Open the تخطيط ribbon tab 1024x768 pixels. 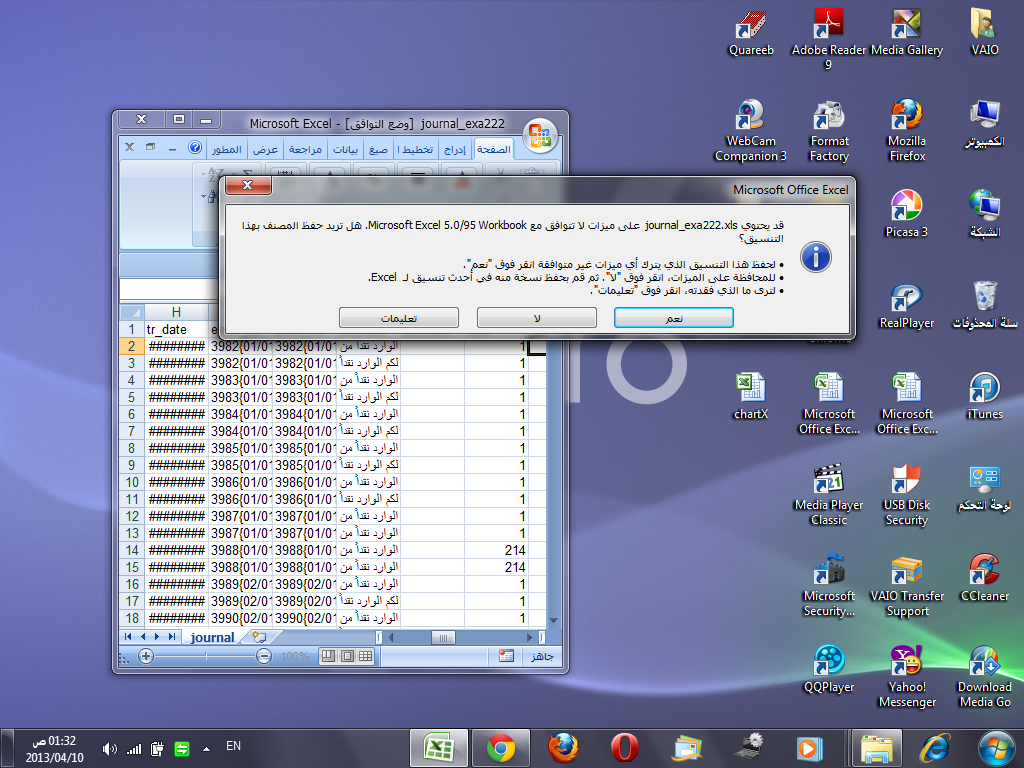[x=415, y=150]
